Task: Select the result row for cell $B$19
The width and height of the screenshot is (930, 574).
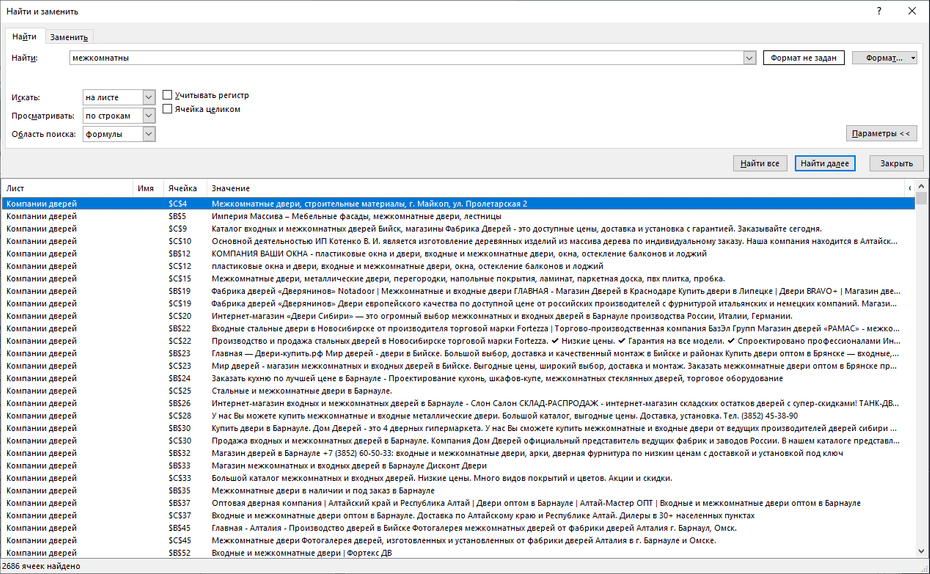Action: pos(458,291)
